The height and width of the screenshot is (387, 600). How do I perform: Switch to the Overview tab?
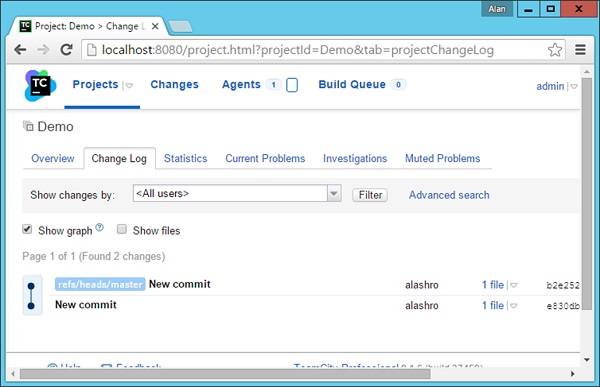point(53,158)
